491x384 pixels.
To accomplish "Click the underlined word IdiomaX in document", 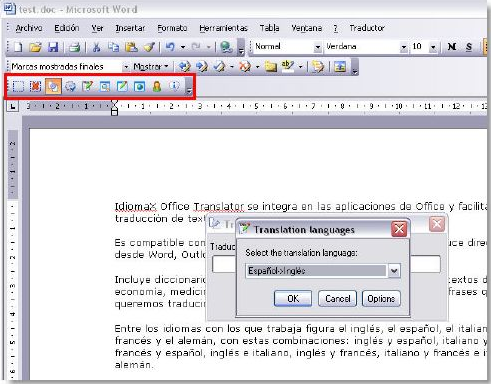I will [x=136, y=207].
